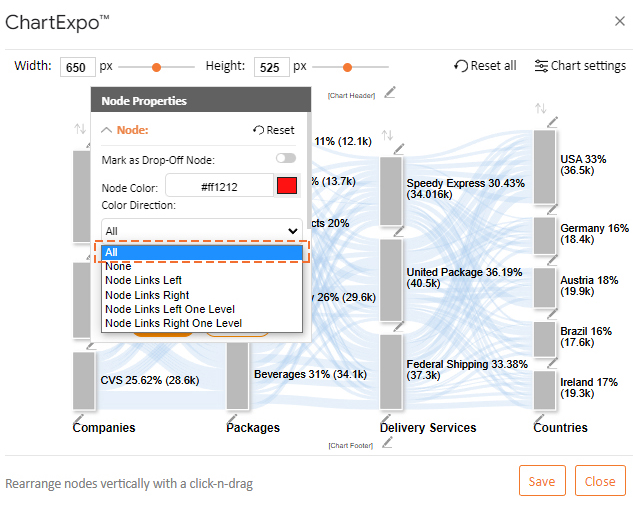
Task: Click the Save button
Action: point(542,481)
